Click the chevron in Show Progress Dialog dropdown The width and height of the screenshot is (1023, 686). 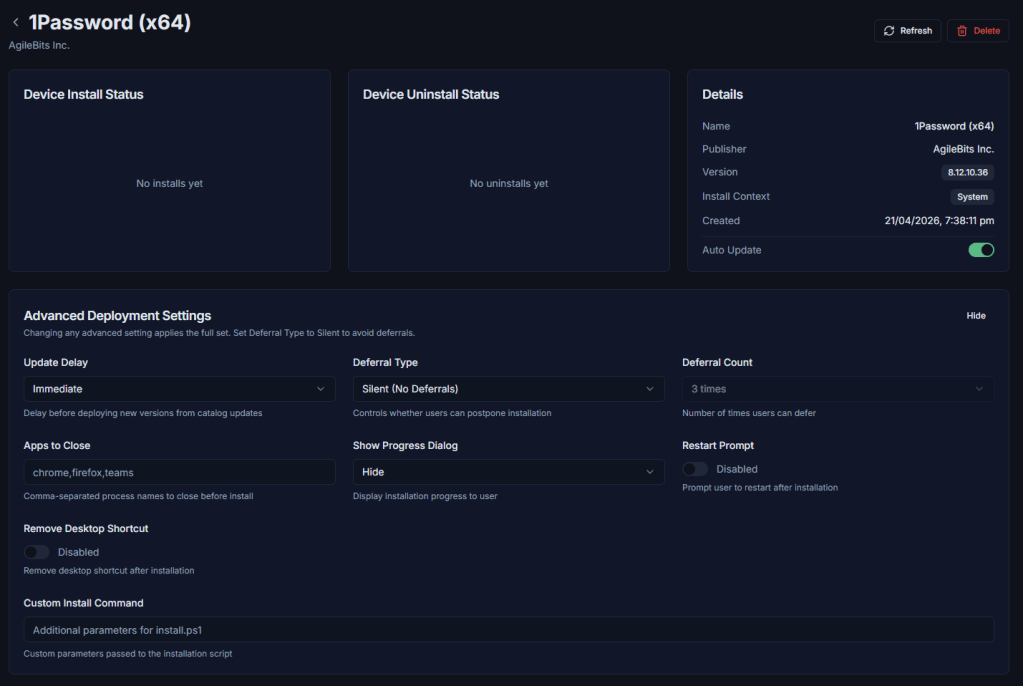(650, 472)
